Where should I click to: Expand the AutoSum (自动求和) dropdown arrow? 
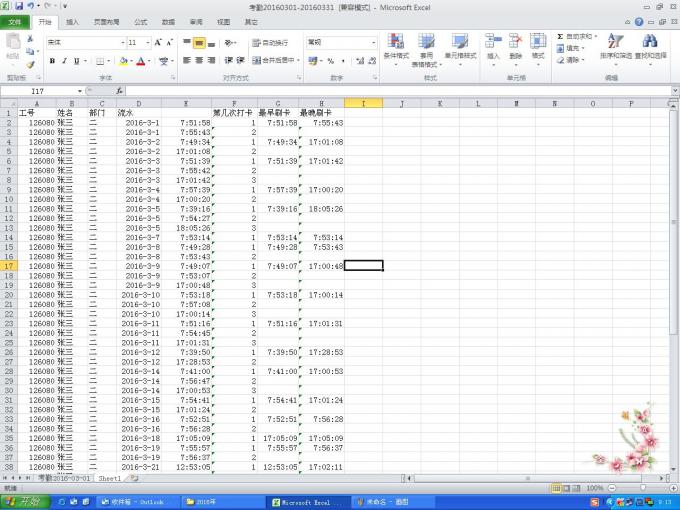pyautogui.click(x=596, y=36)
